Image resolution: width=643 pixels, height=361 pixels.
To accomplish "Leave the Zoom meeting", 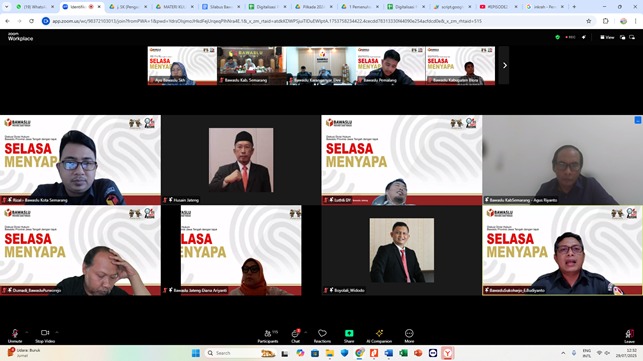I will tap(629, 336).
